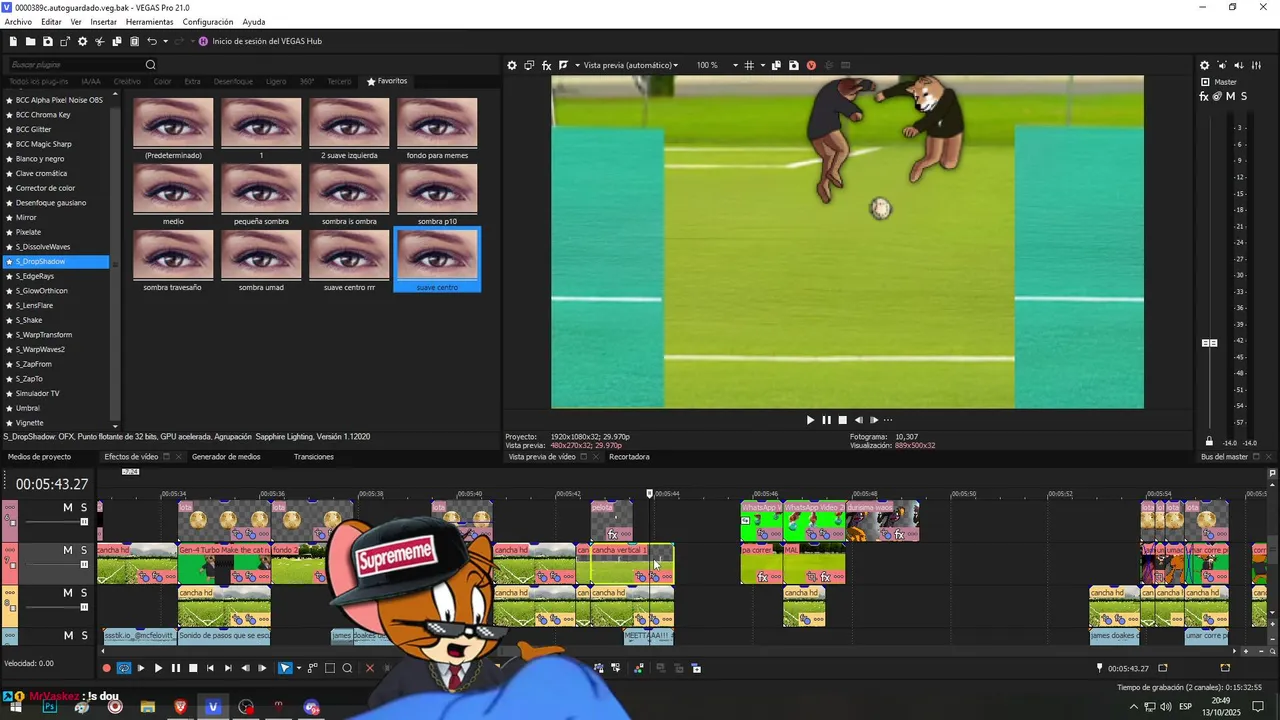Viewport: 1280px width, 720px height.
Task: Mute the bottom audio track
Action: pyautogui.click(x=68, y=636)
